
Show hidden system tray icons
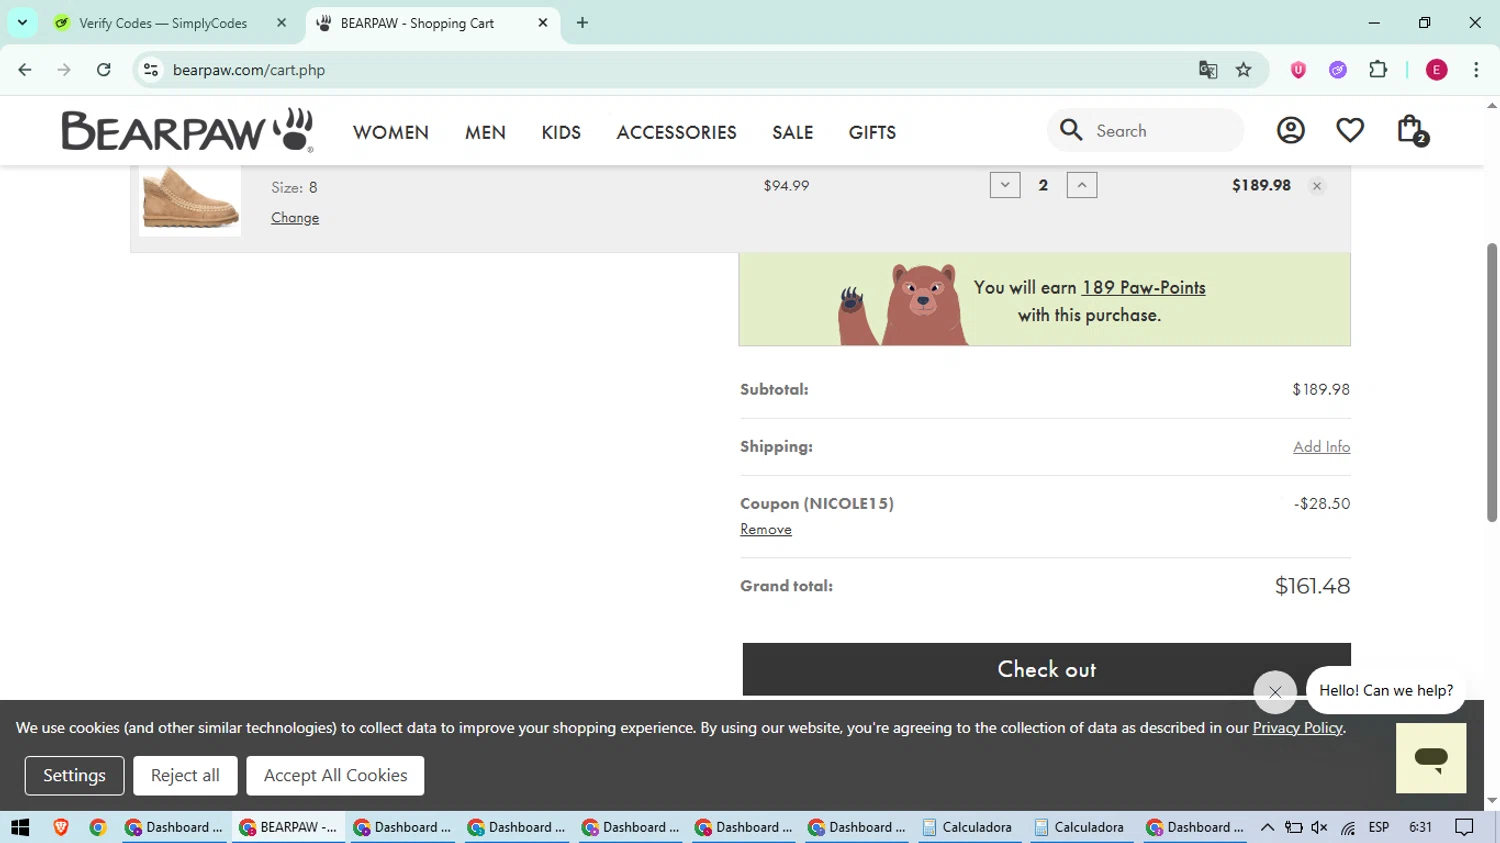tap(1267, 827)
